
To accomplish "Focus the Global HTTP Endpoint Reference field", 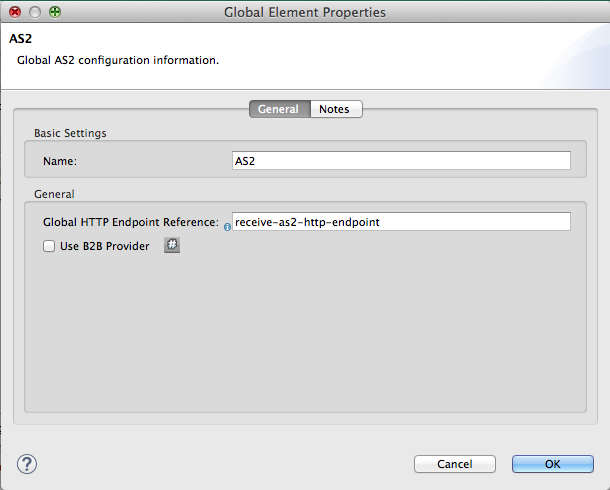I will [x=400, y=222].
